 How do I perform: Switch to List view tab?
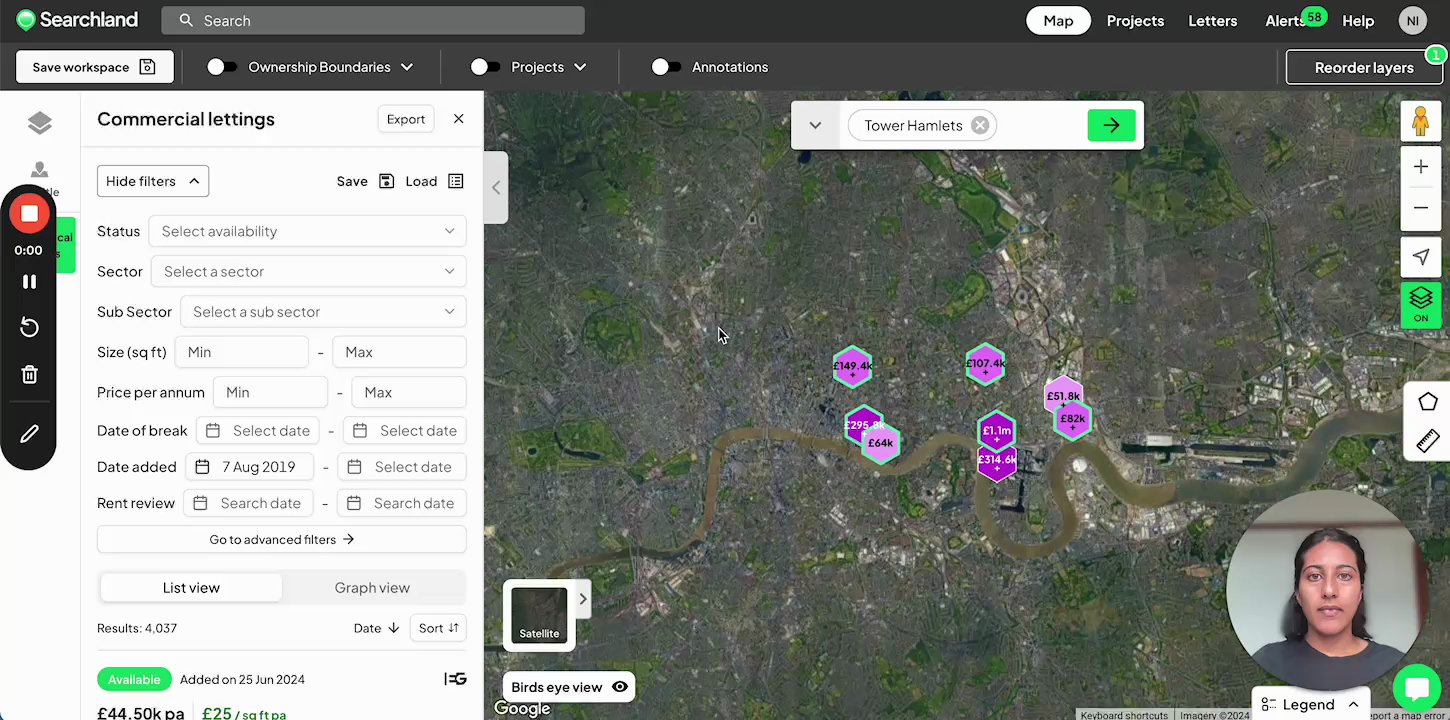[191, 588]
